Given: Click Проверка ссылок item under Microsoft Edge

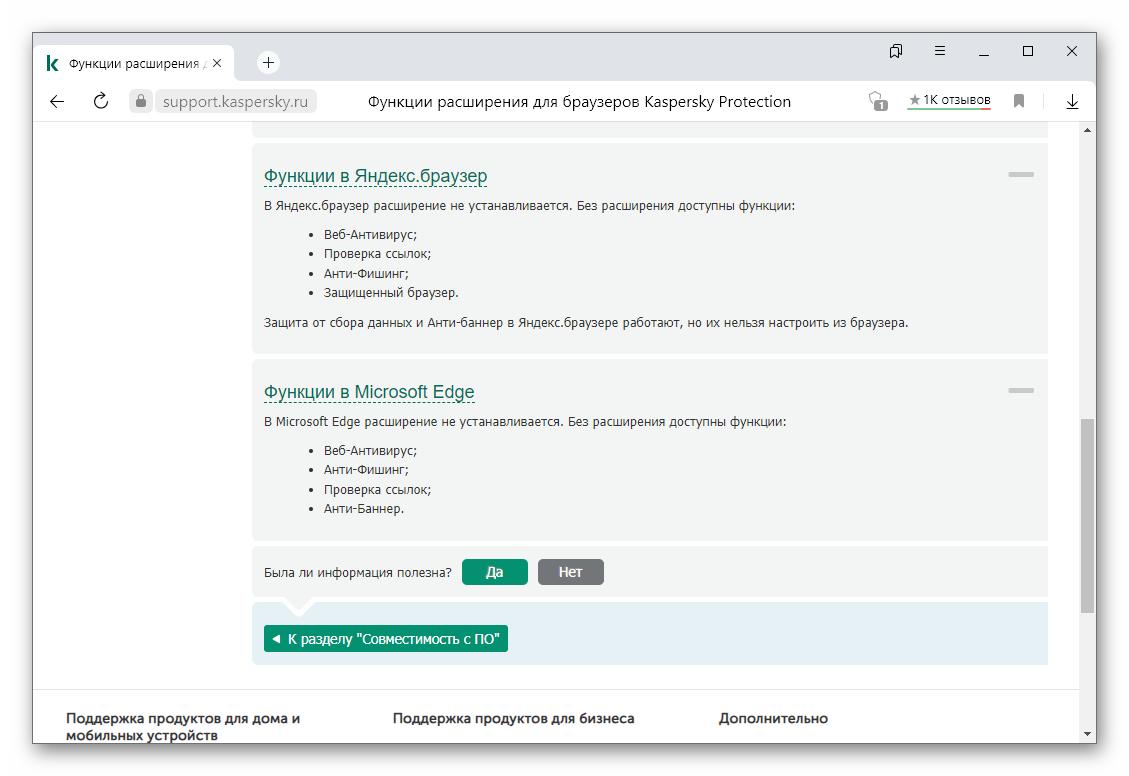Looking at the screenshot, I should [377, 489].
